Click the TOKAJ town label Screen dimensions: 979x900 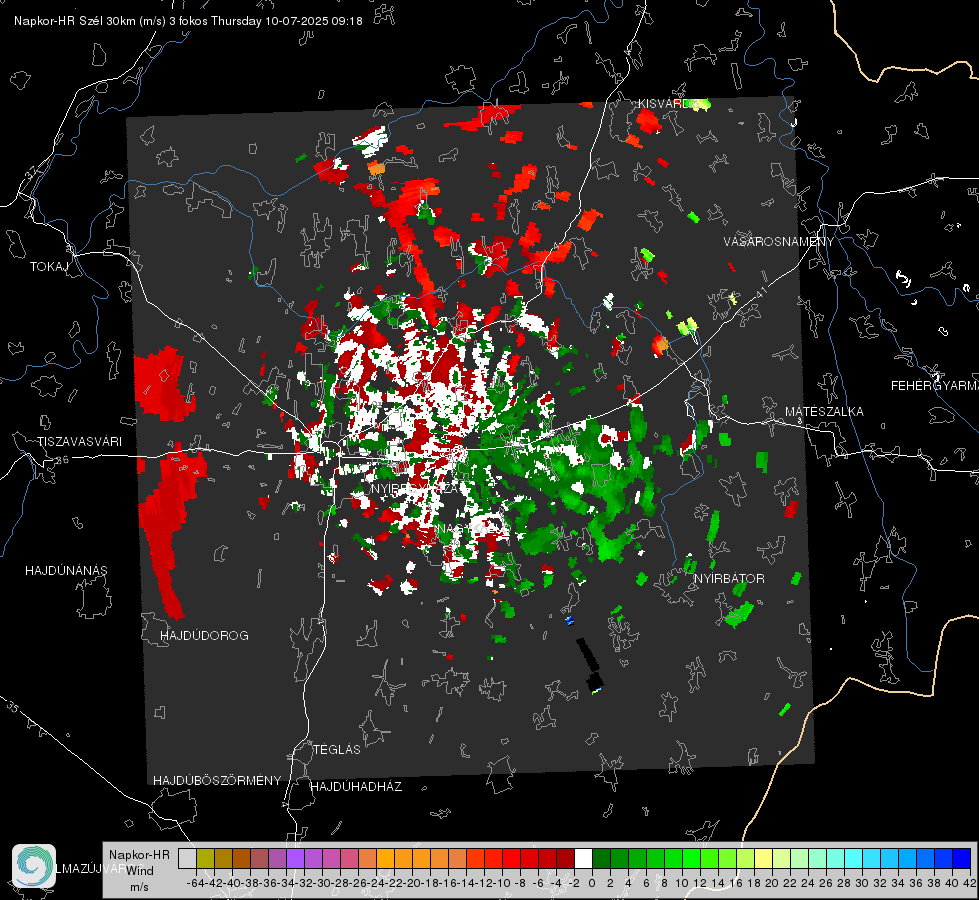click(49, 267)
